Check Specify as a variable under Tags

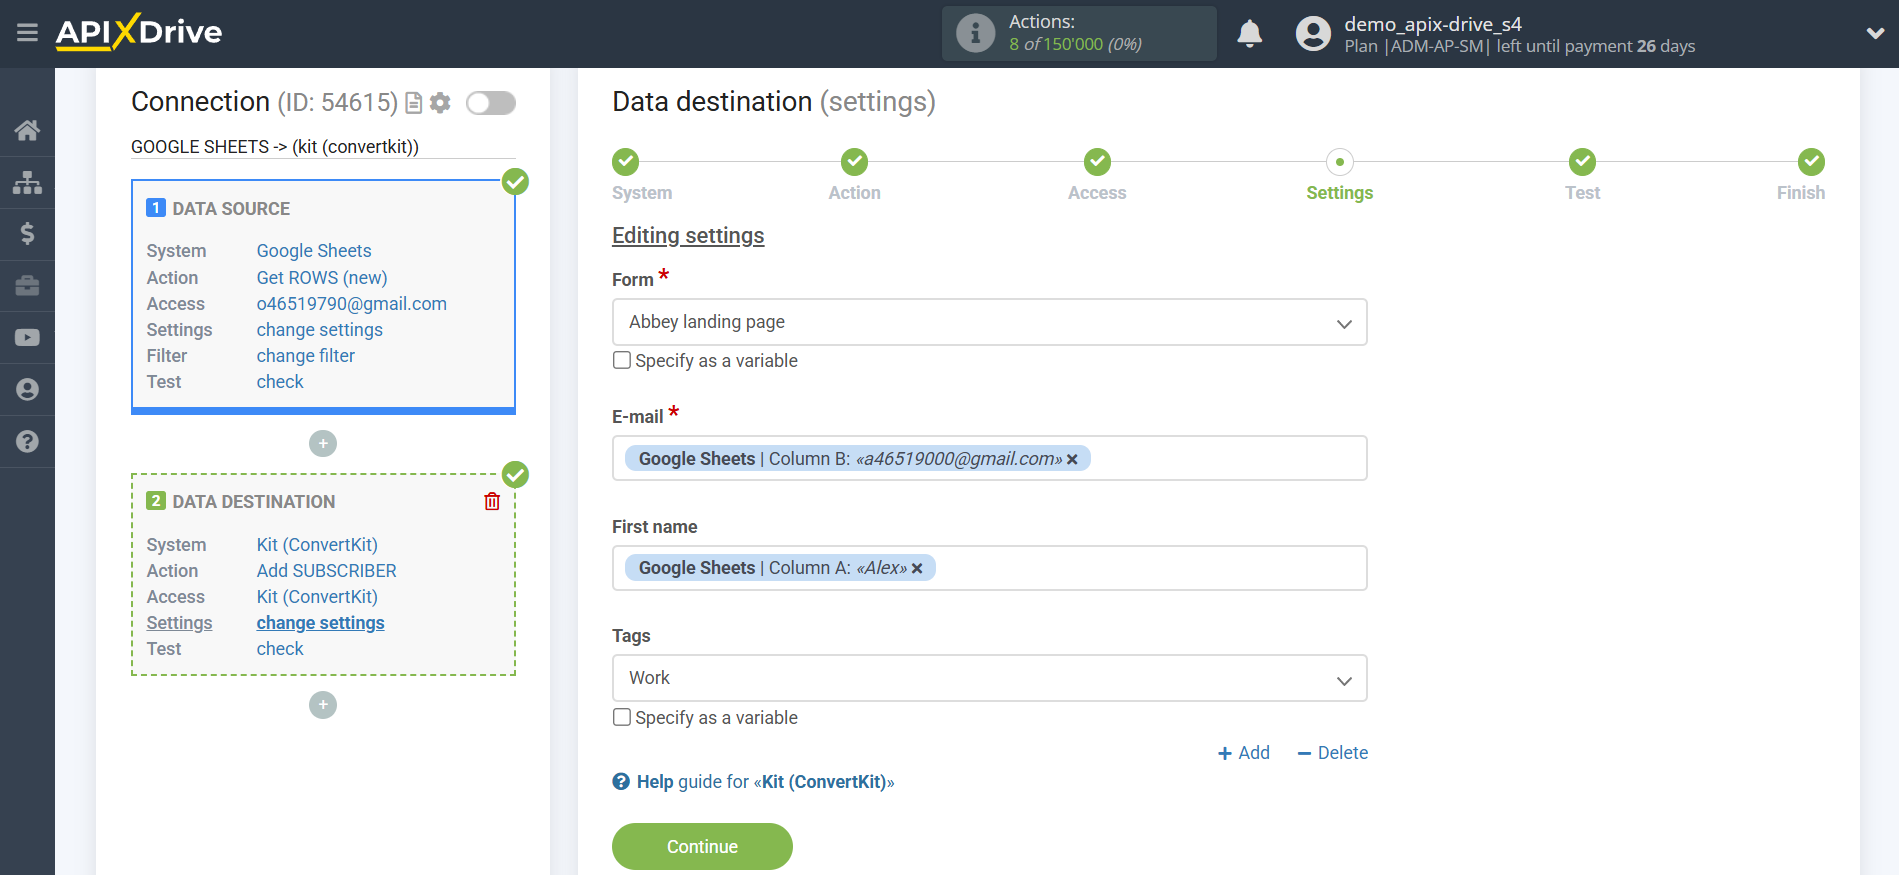coord(622,717)
